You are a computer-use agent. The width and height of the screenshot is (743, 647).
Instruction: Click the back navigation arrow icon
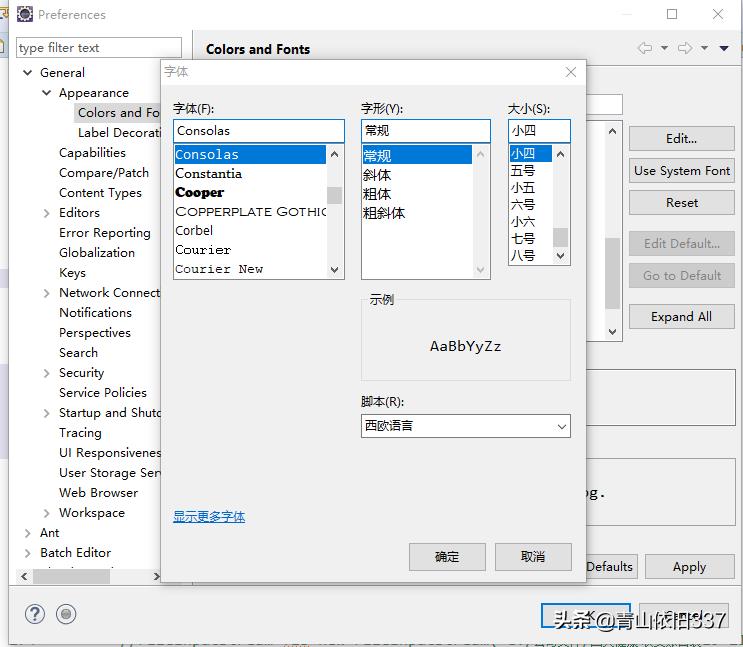click(x=645, y=48)
